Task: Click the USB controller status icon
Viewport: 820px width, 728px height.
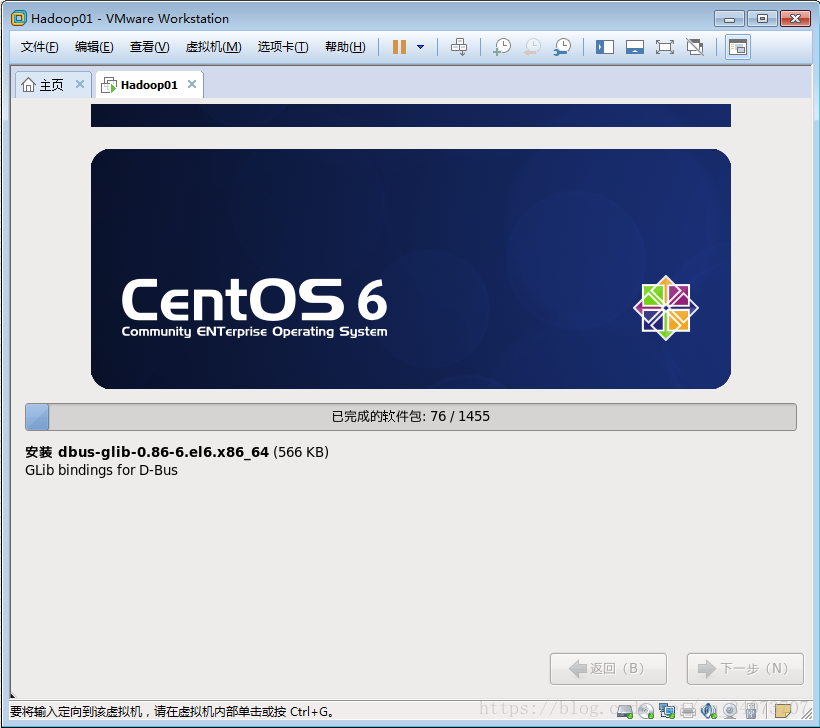Action: 751,711
